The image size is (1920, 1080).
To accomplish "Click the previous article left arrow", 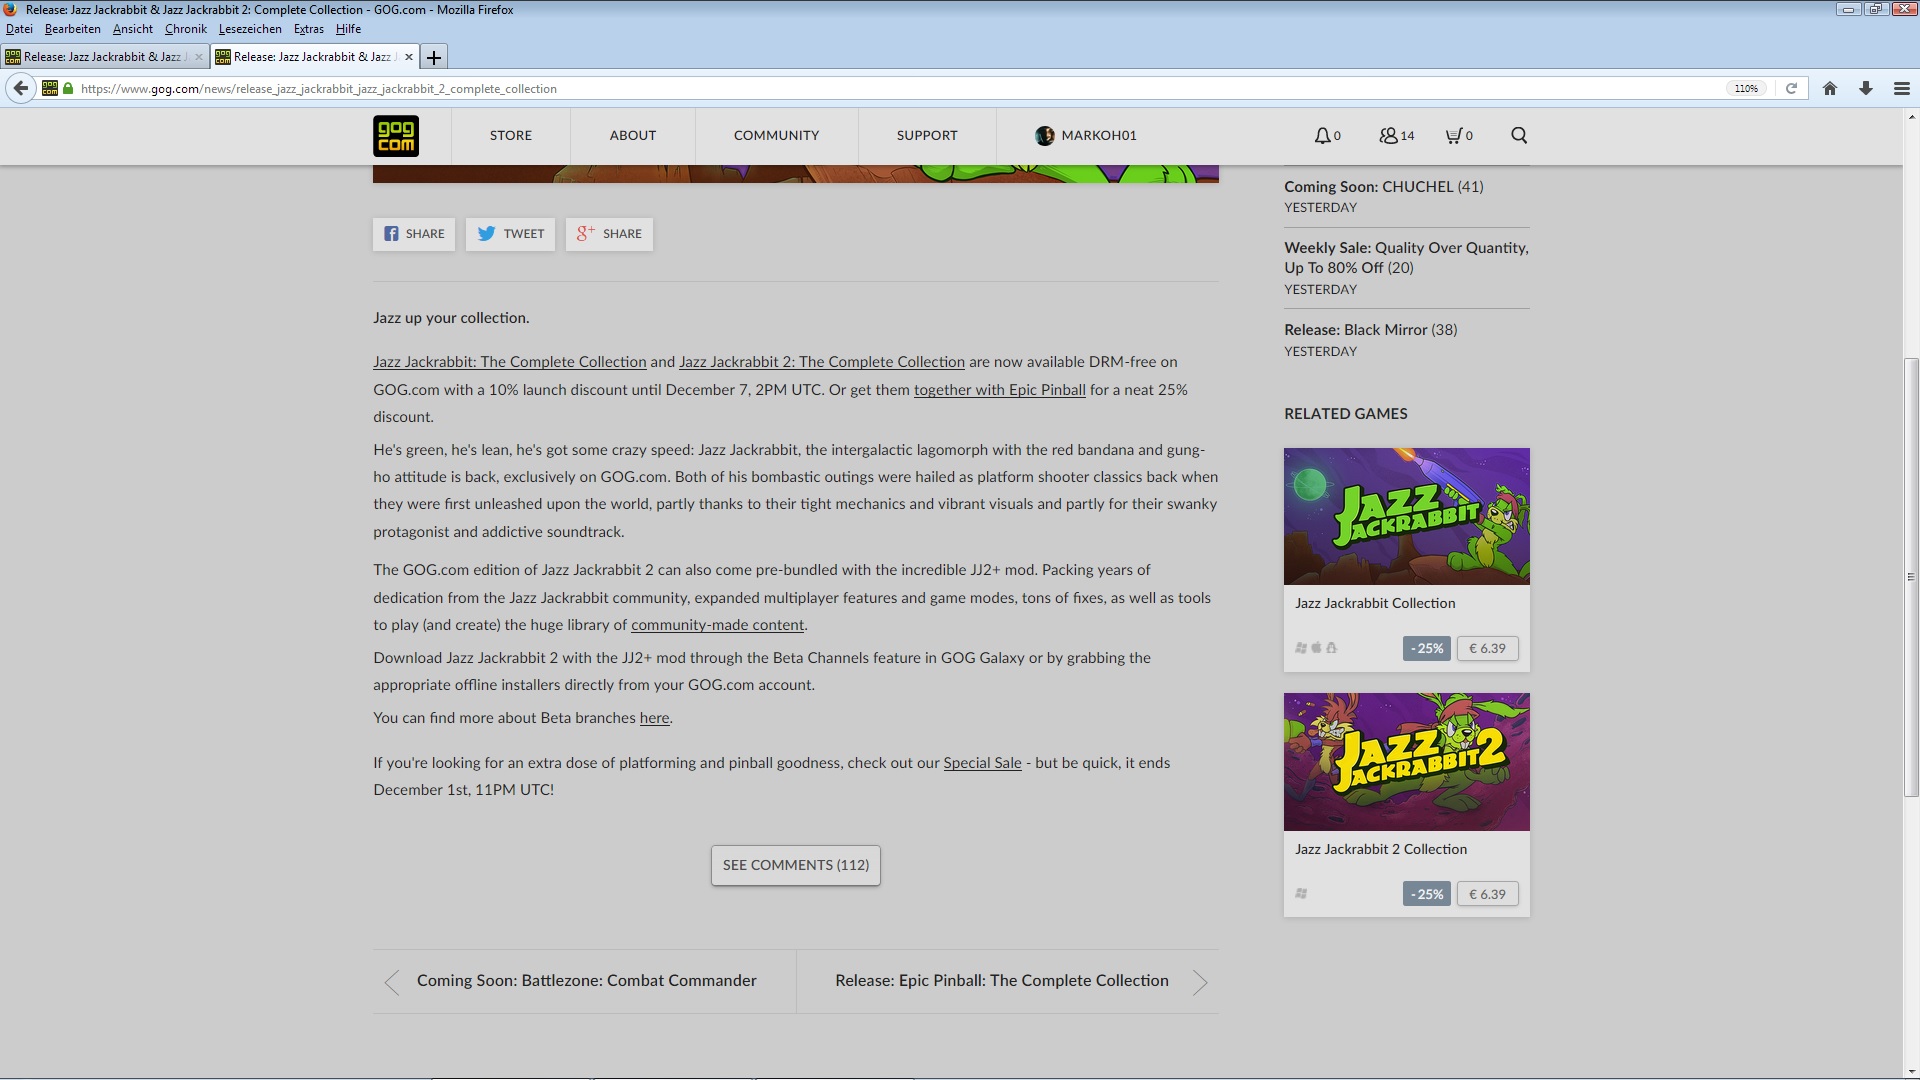I will tap(392, 982).
